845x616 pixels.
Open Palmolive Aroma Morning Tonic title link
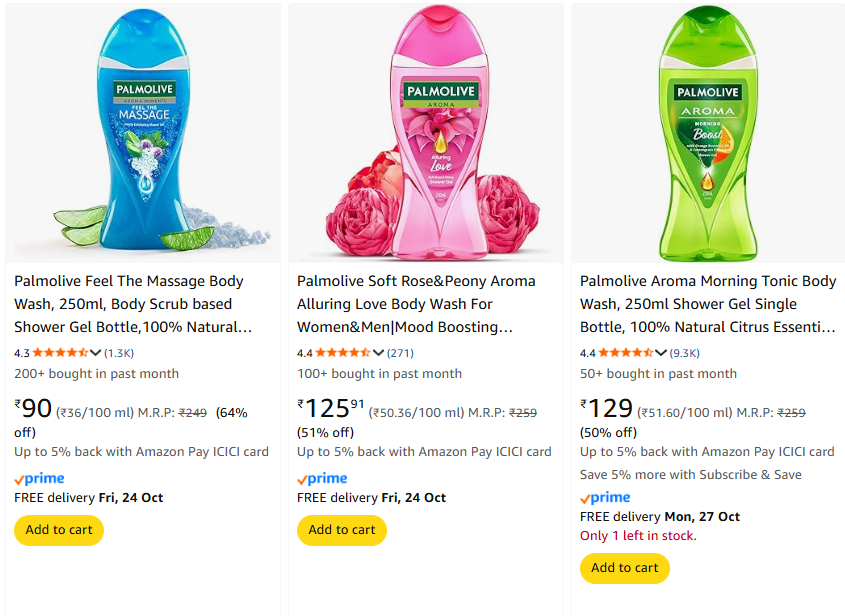click(x=707, y=304)
